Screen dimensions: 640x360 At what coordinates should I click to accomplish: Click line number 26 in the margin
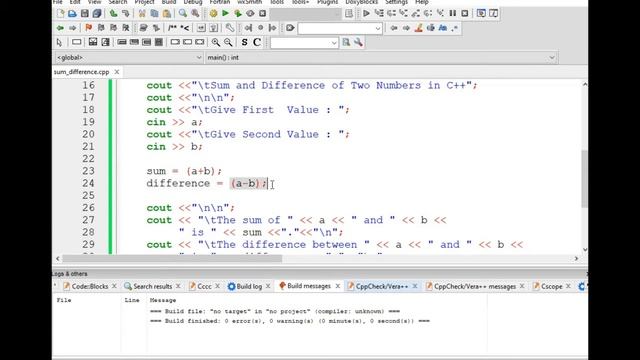pos(88,208)
